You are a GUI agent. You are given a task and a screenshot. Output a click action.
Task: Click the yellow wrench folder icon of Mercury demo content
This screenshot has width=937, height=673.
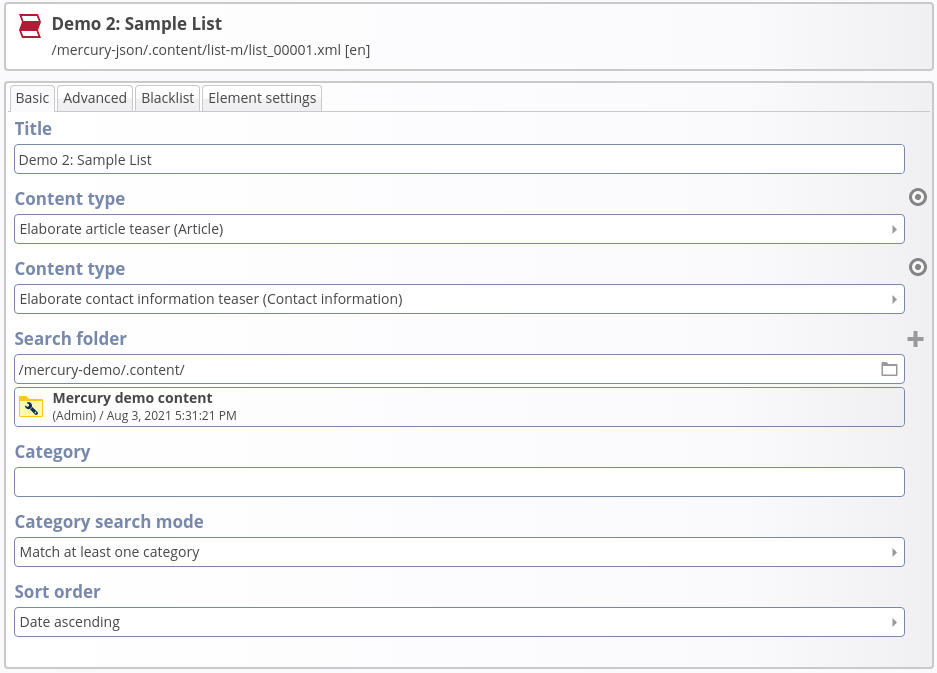pos(31,406)
